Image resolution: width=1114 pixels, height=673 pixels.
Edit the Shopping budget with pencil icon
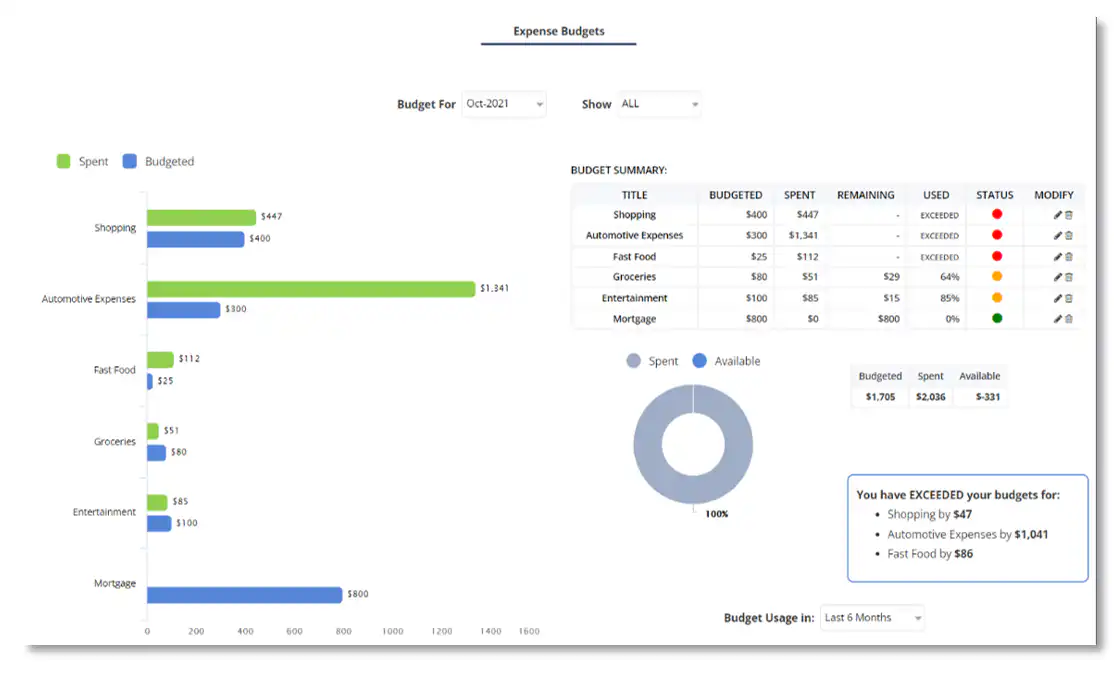click(1058, 215)
